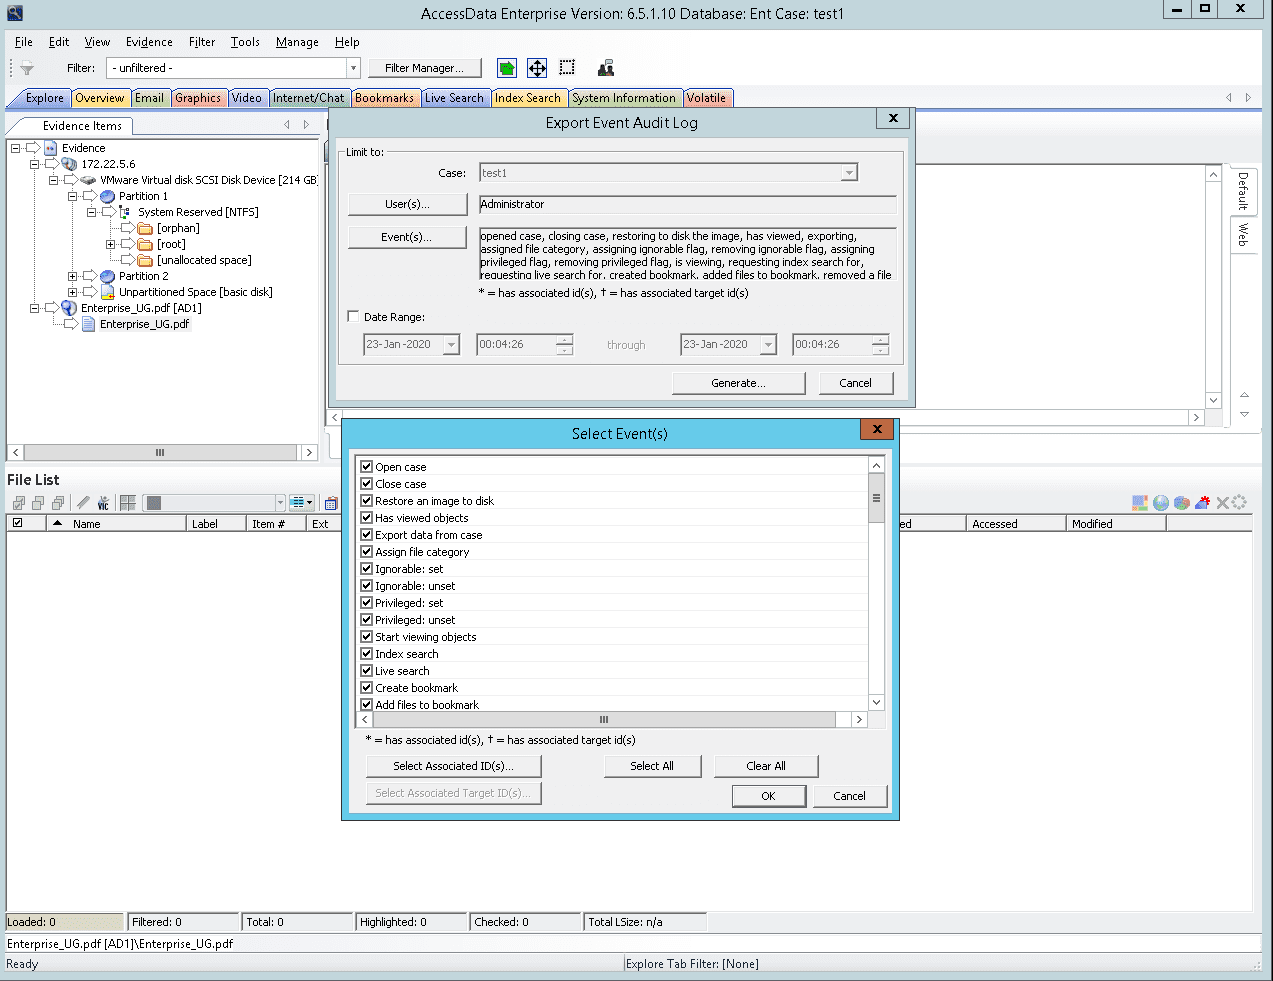Image resolution: width=1273 pixels, height=981 pixels.
Task: Click the clipboard icon in File List toolbar
Action: point(331,503)
